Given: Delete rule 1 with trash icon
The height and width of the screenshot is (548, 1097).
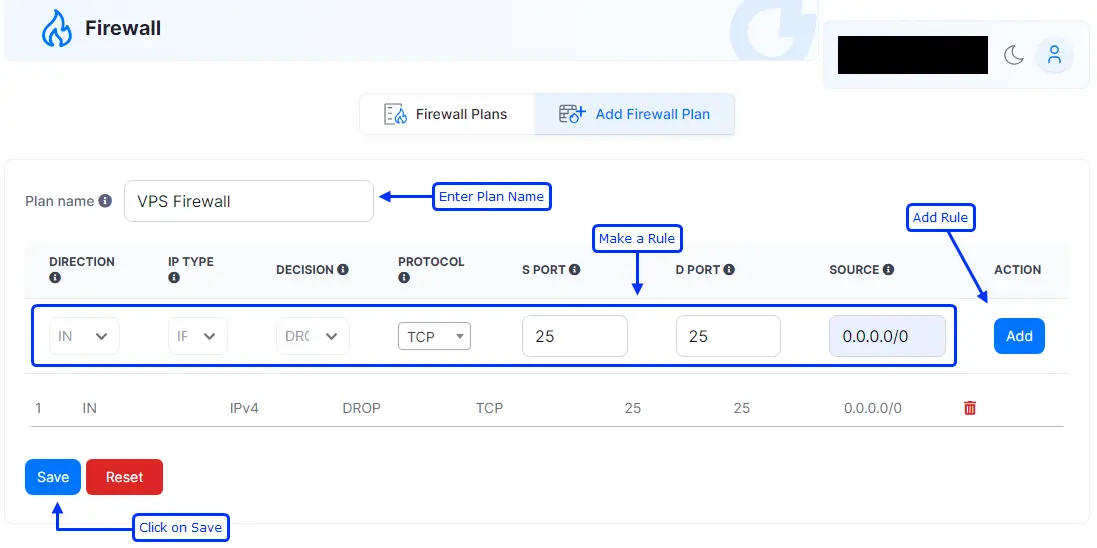Looking at the screenshot, I should click(x=970, y=408).
